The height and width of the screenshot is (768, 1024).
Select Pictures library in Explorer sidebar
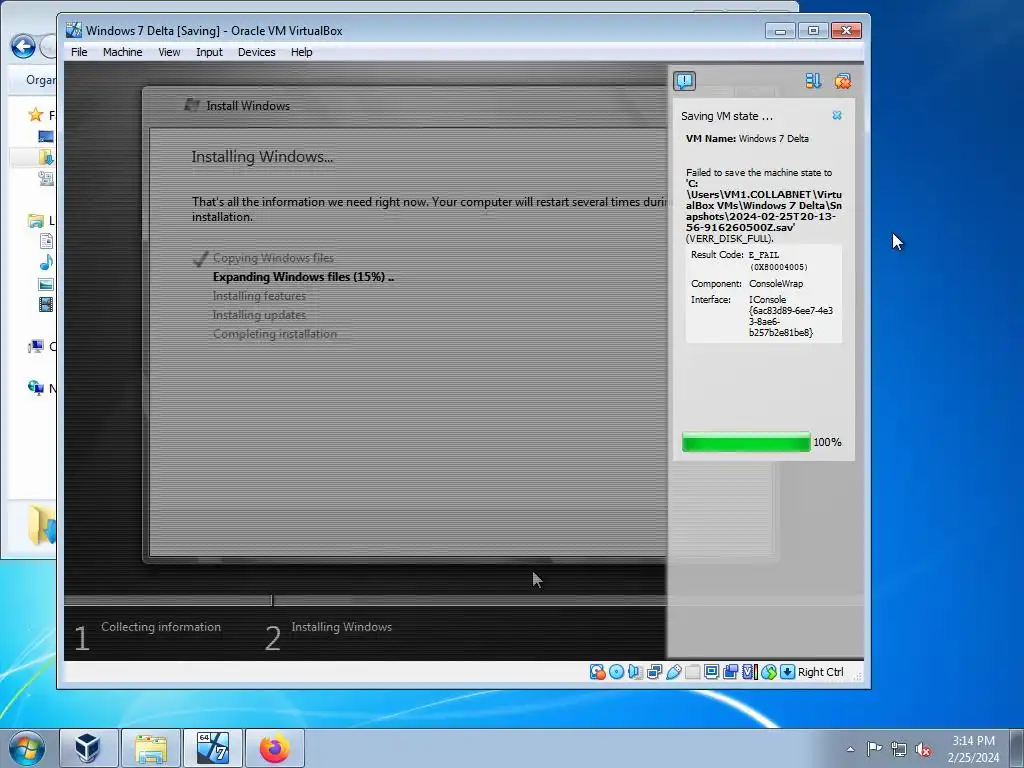pos(46,283)
